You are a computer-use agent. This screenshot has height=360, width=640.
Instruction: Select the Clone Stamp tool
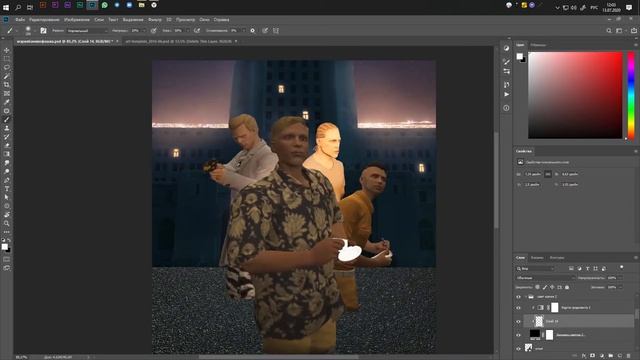coord(7,128)
